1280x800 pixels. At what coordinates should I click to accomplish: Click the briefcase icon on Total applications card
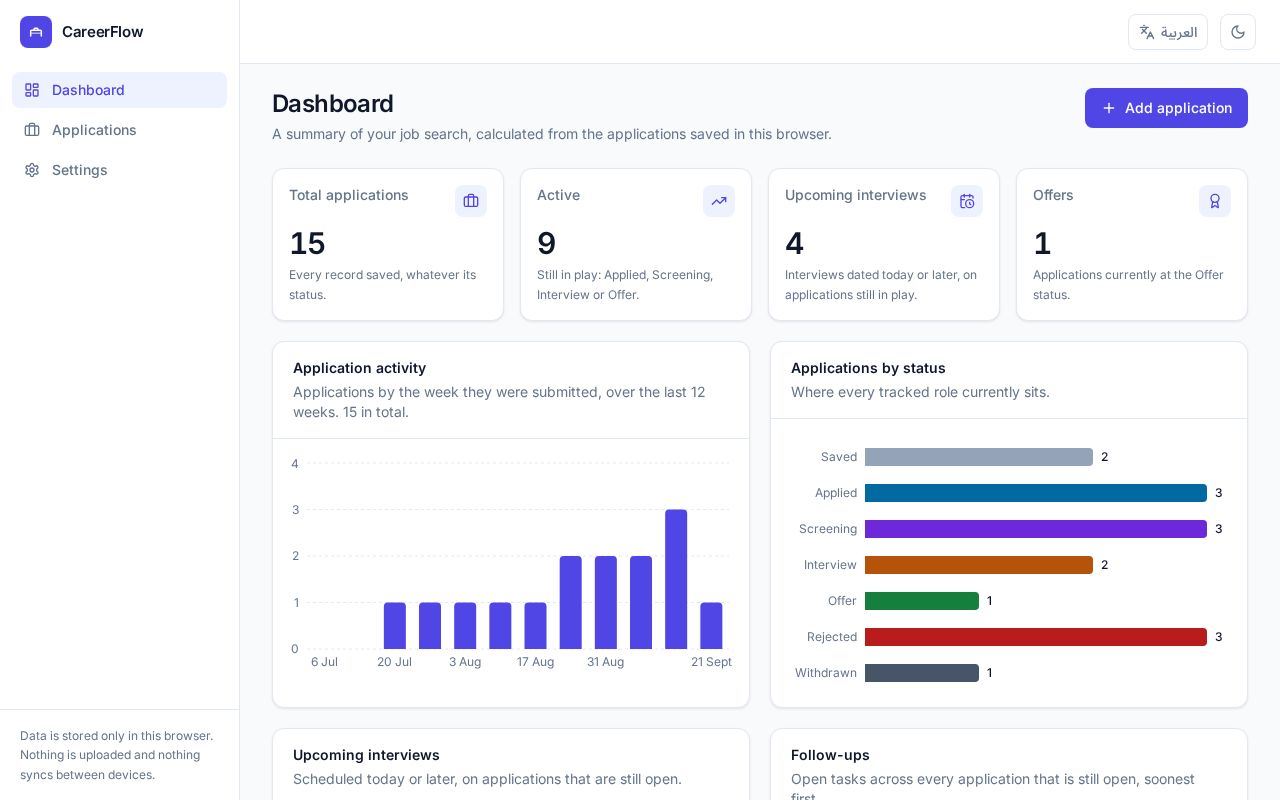point(471,201)
